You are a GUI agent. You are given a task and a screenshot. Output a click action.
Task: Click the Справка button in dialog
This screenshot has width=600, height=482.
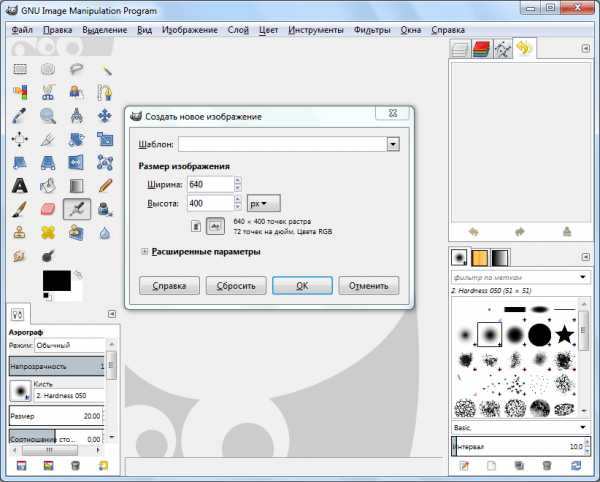(169, 286)
